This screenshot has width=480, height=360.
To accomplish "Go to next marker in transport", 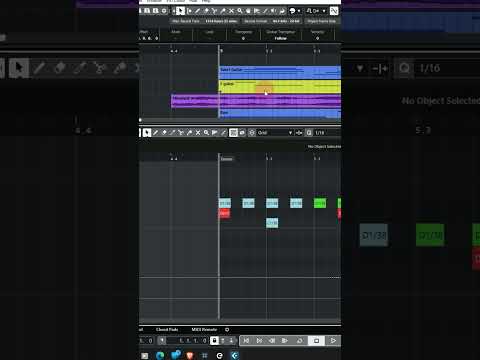I will pos(259,341).
